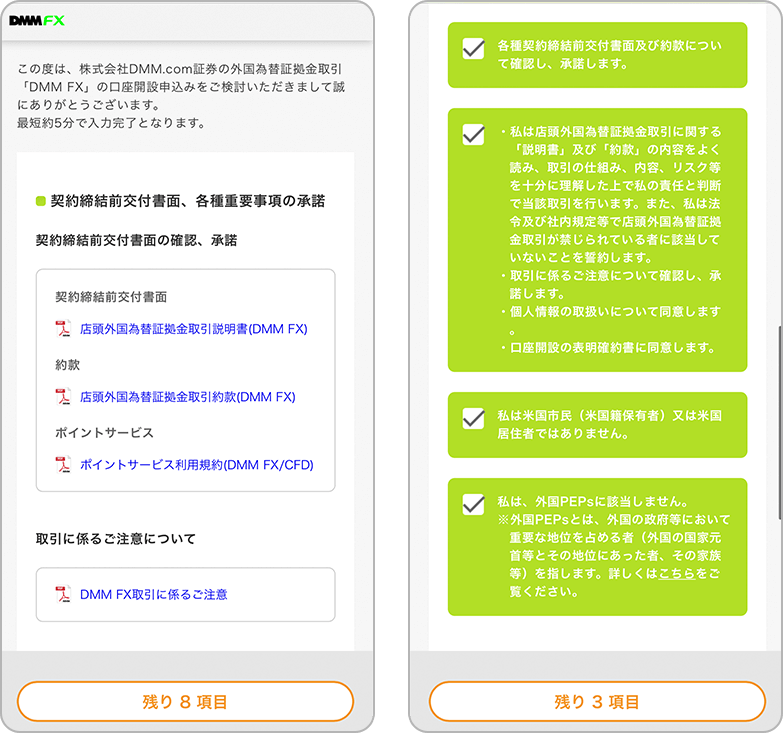
Task: Uncheck 各種契約締結前交付書面及び約款 confirmation checkbox
Action: [x=473, y=48]
